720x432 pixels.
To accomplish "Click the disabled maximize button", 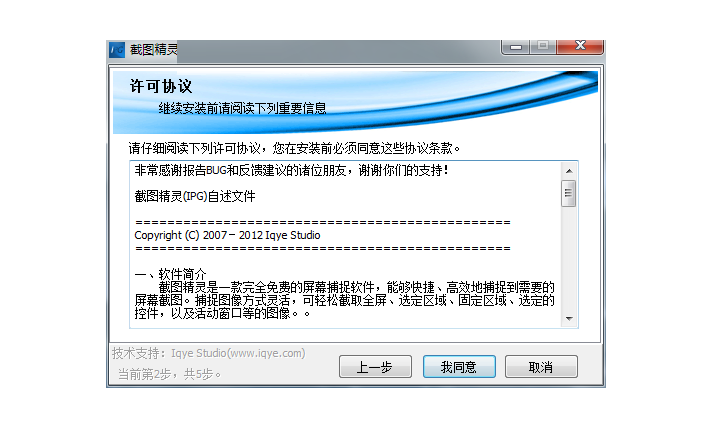I will pyautogui.click(x=543, y=46).
